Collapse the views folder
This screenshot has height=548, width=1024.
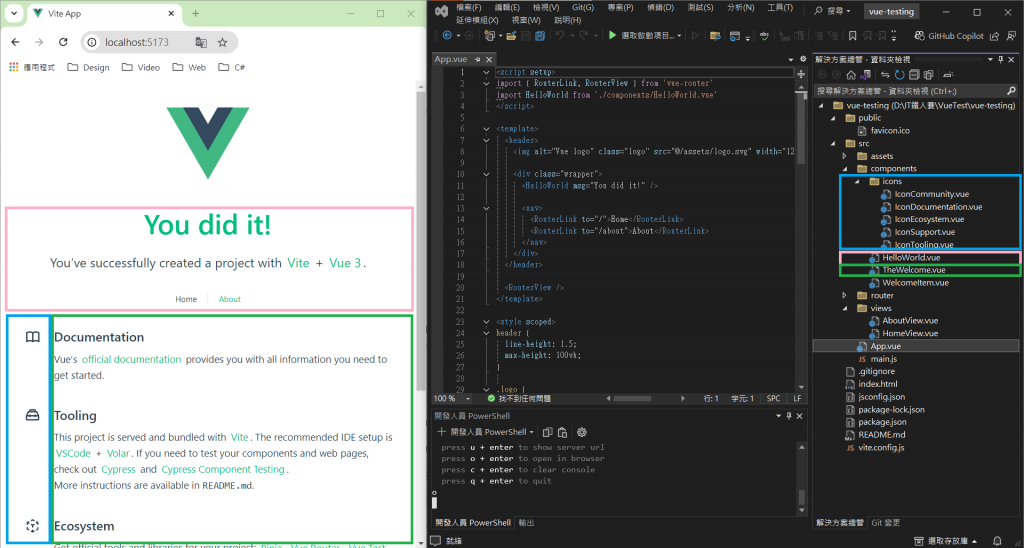[x=844, y=308]
